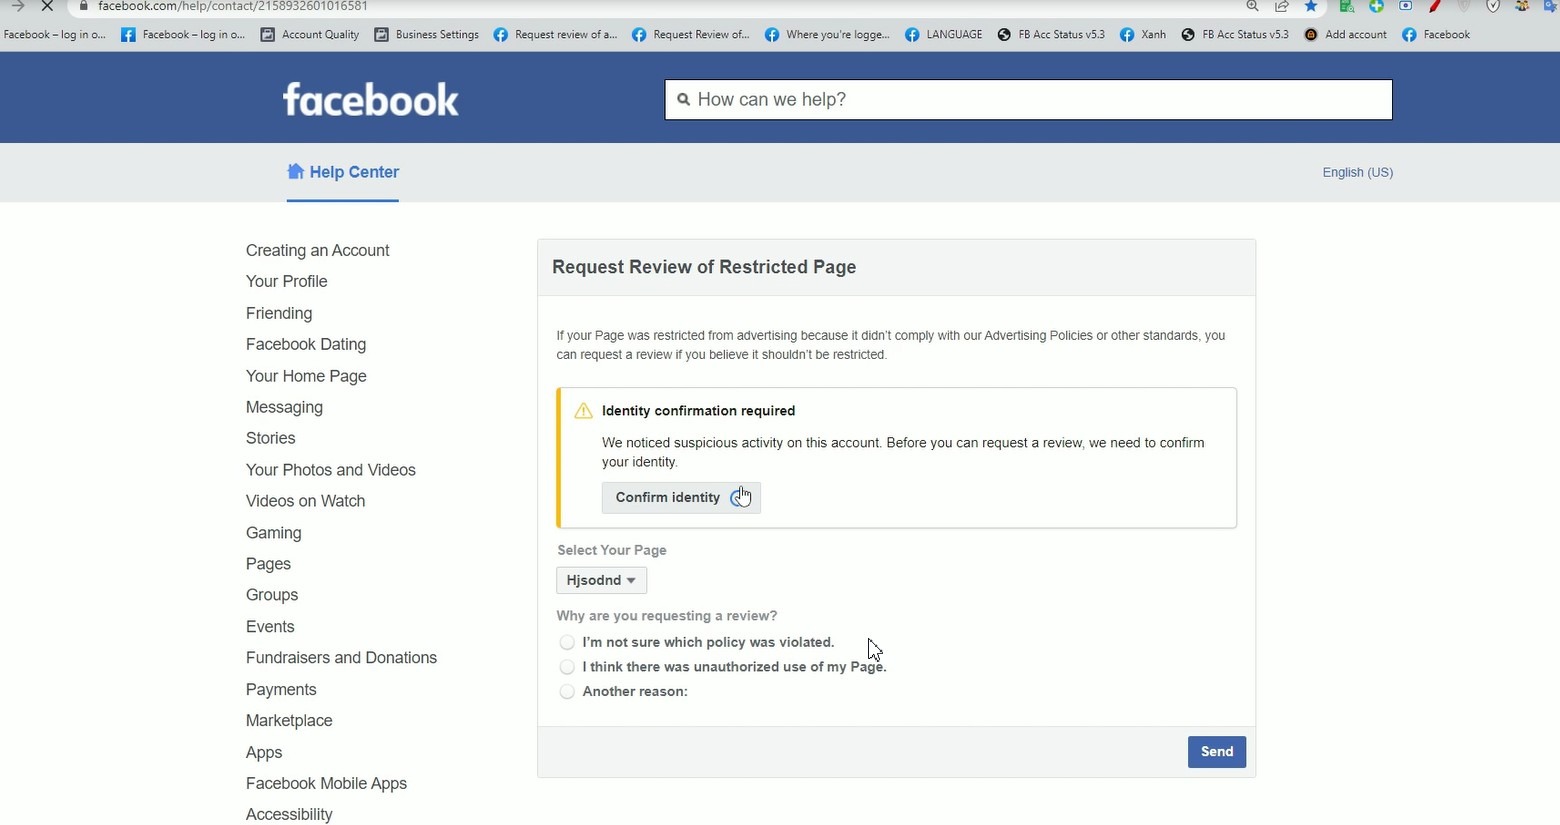Open the Your Profile topic
This screenshot has height=825, width=1560.
point(286,281)
